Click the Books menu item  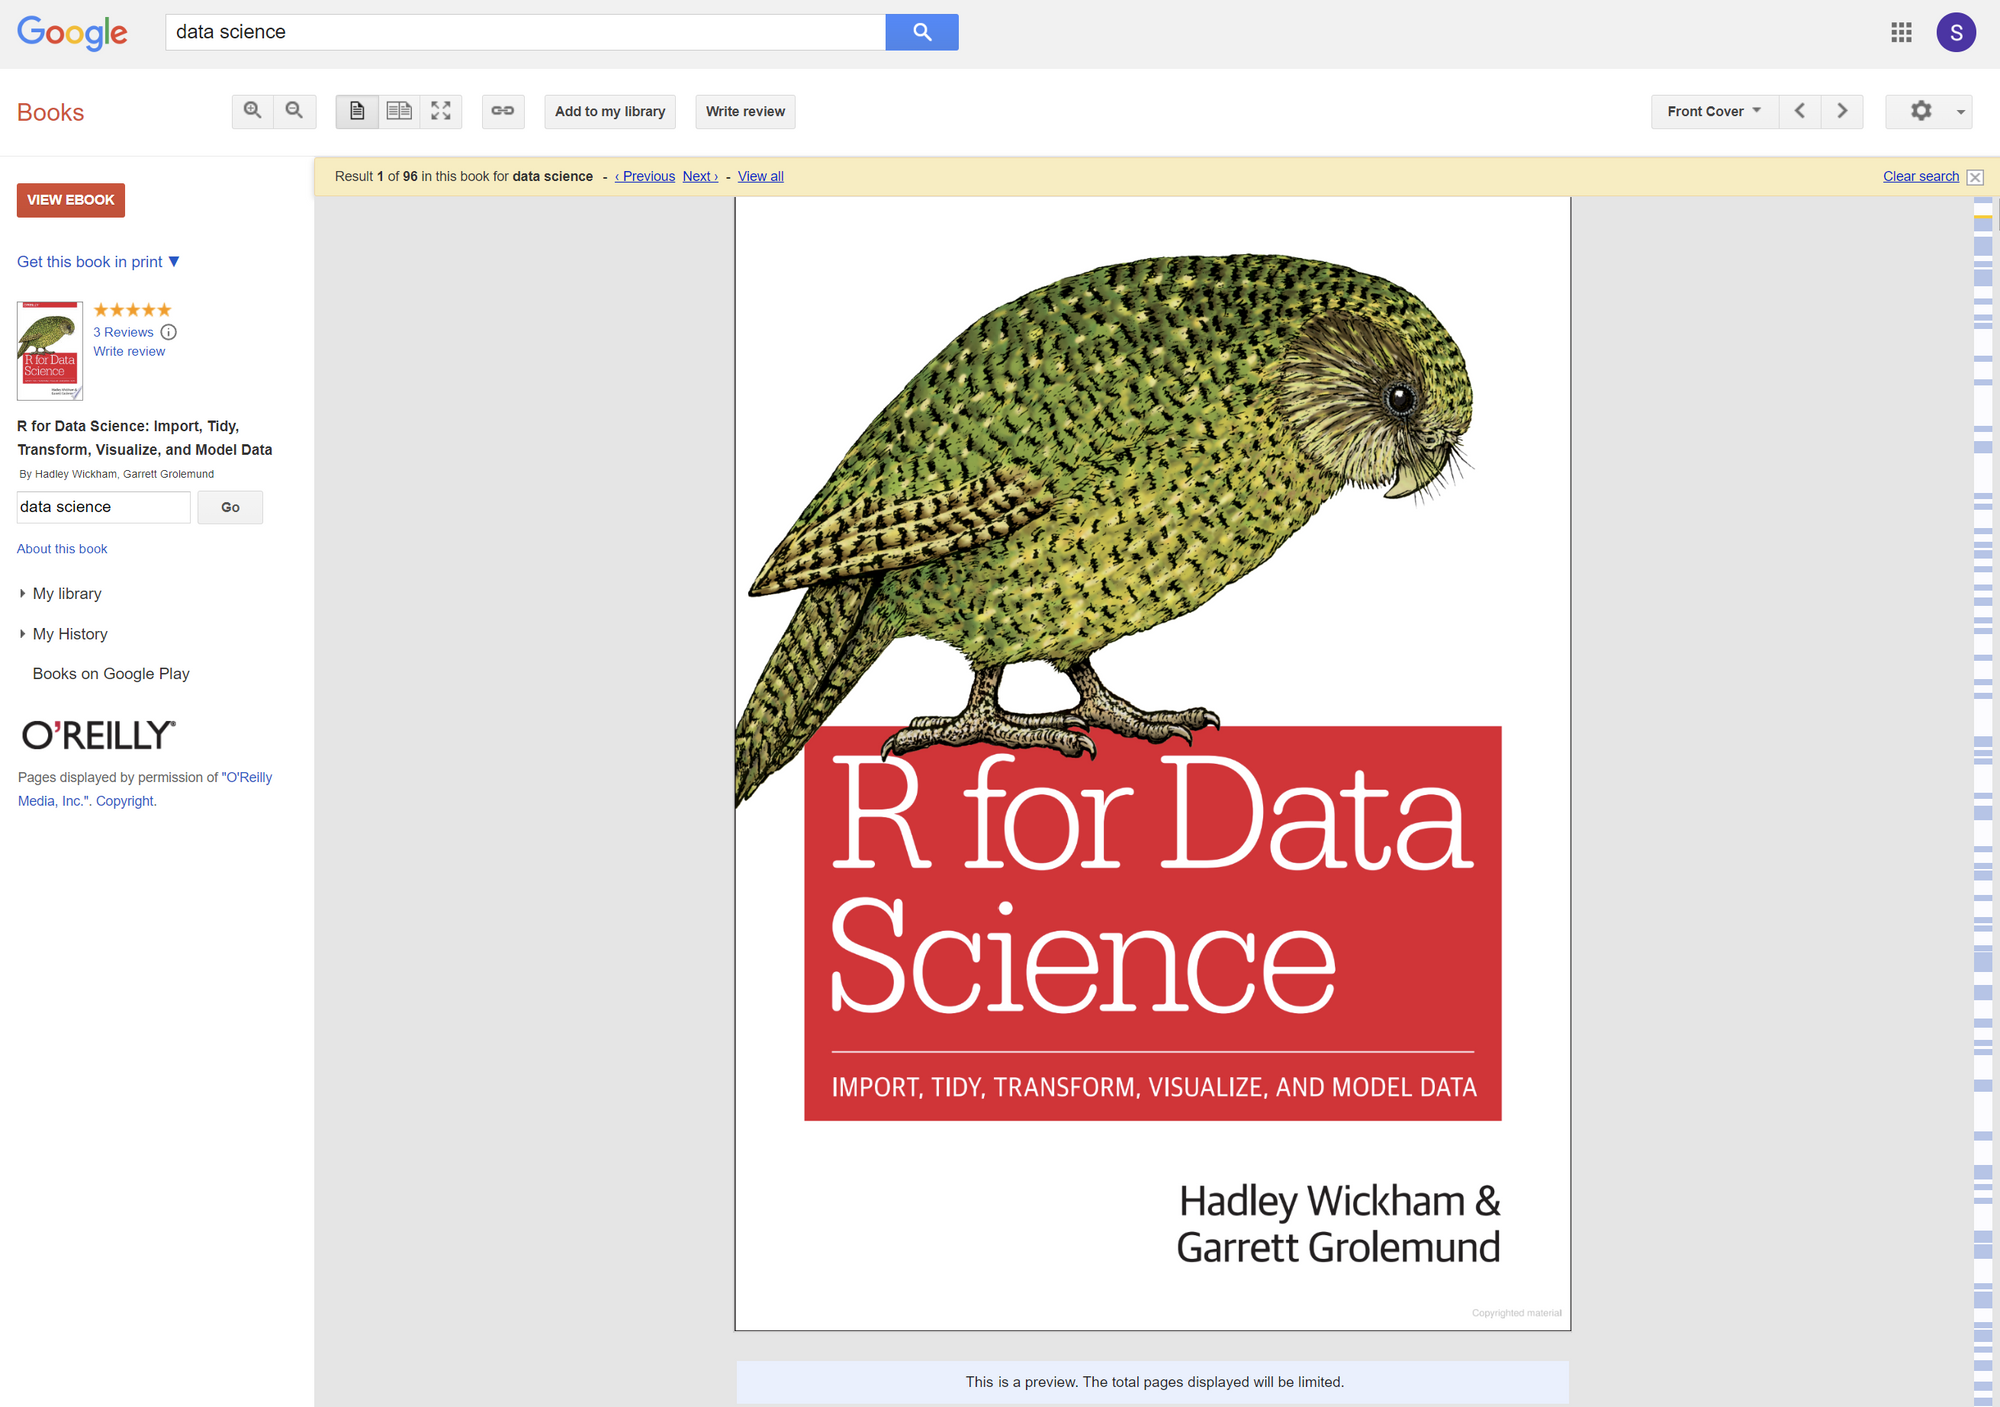[49, 111]
